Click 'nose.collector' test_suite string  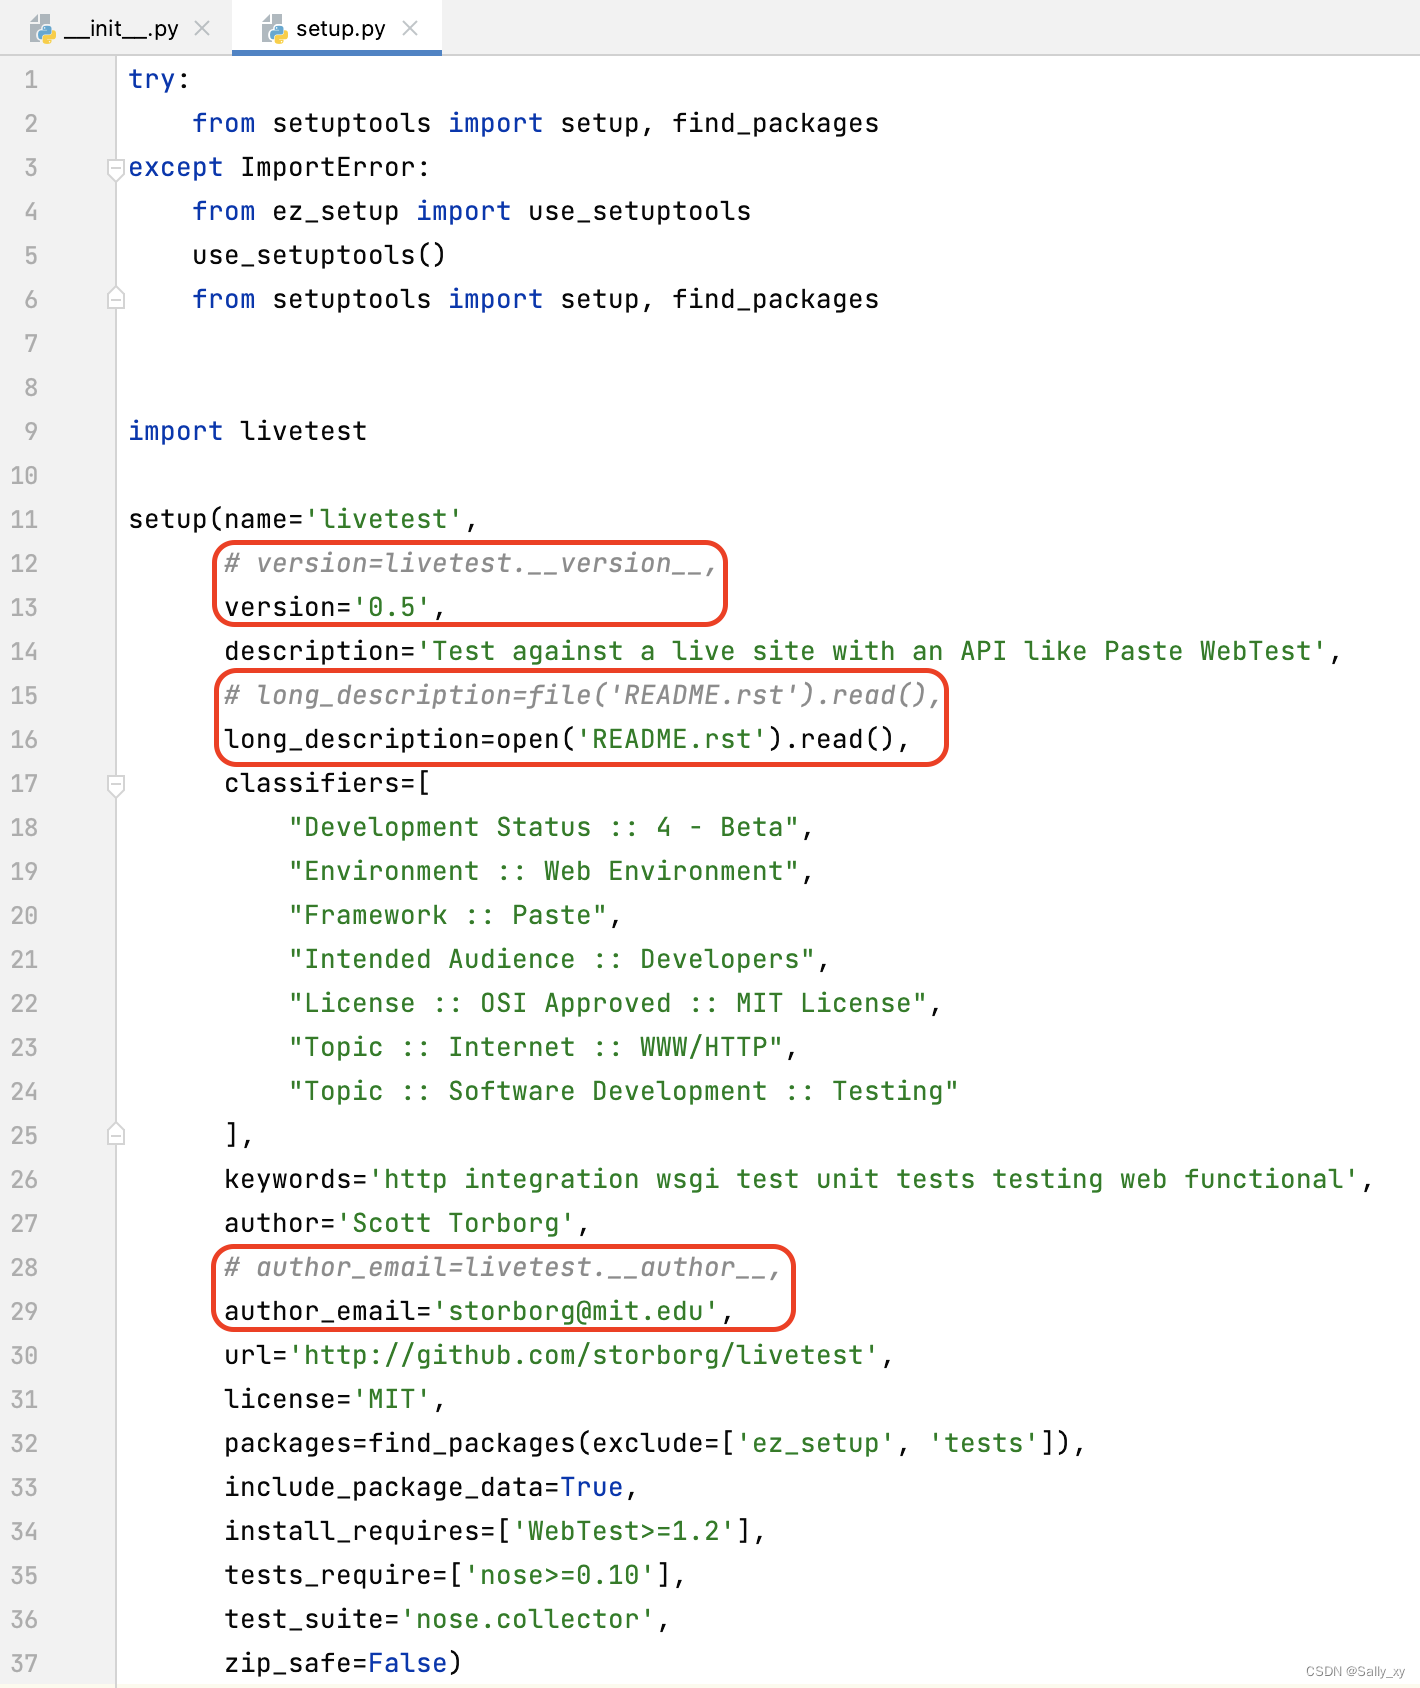click(528, 1619)
